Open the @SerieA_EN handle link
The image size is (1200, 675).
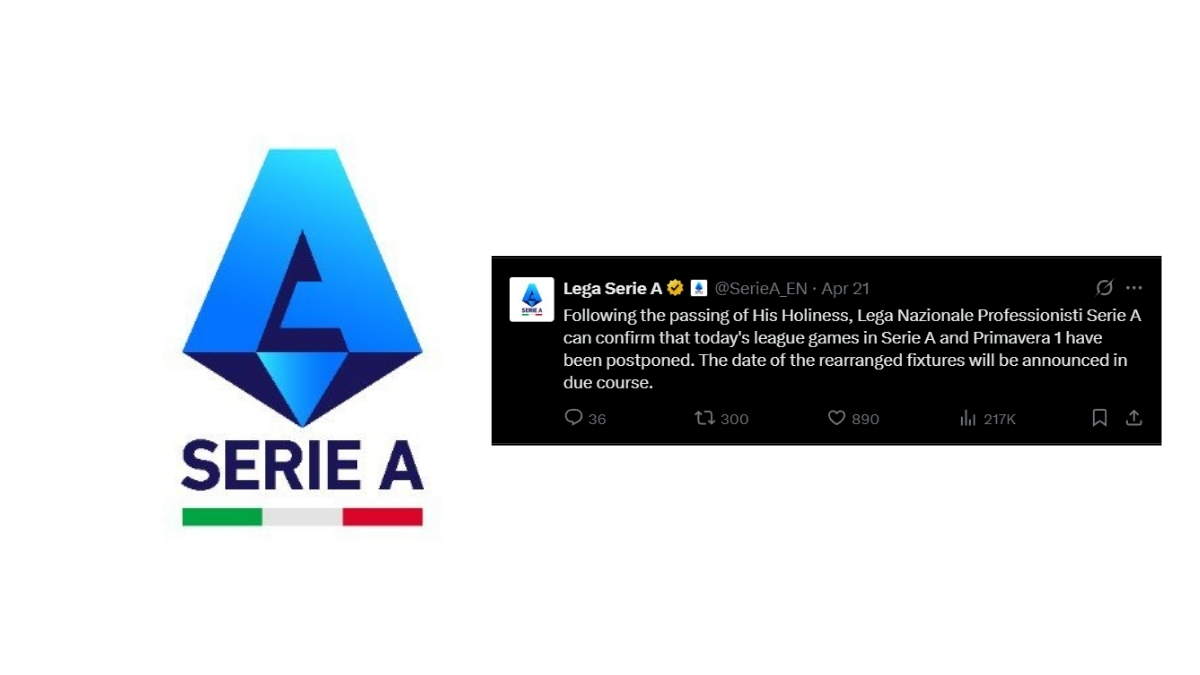click(x=761, y=288)
